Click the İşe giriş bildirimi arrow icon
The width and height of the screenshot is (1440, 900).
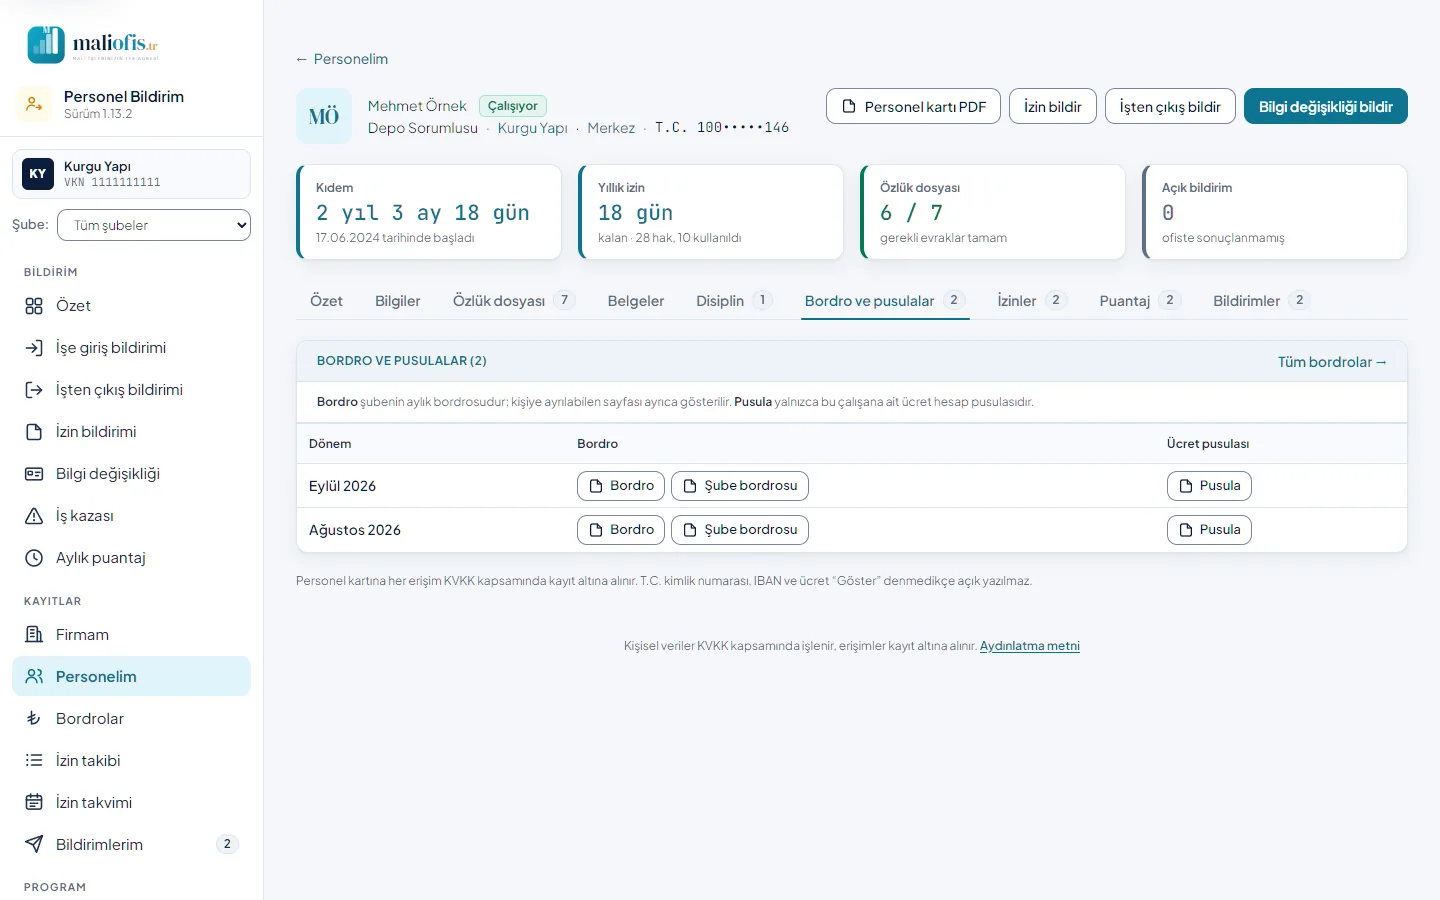tap(34, 348)
